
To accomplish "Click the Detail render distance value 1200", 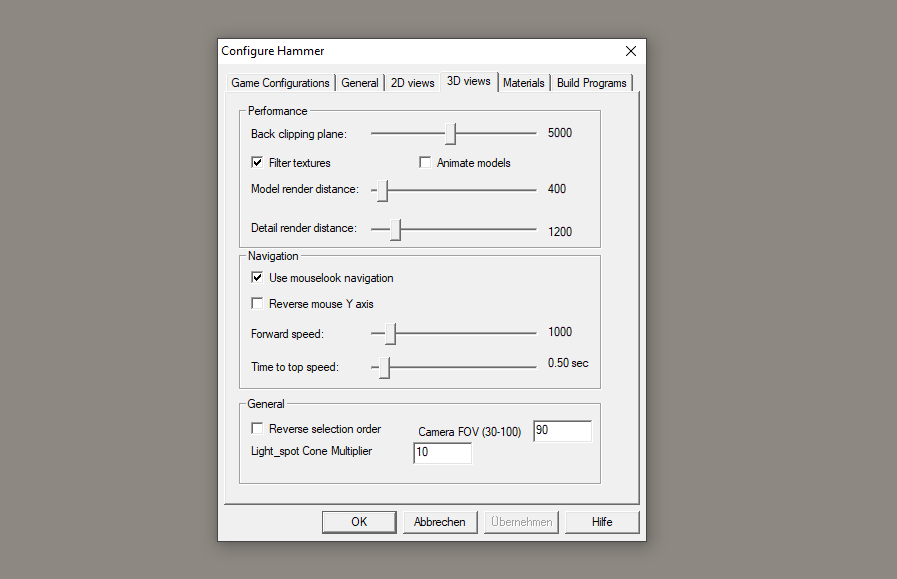I will click(x=560, y=232).
